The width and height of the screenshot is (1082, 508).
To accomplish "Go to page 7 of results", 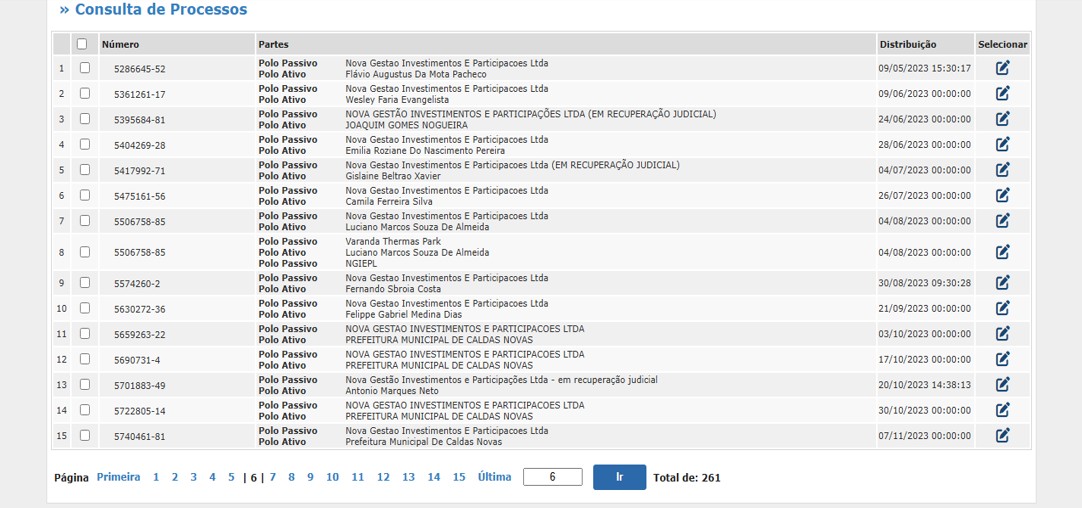I will tap(273, 478).
